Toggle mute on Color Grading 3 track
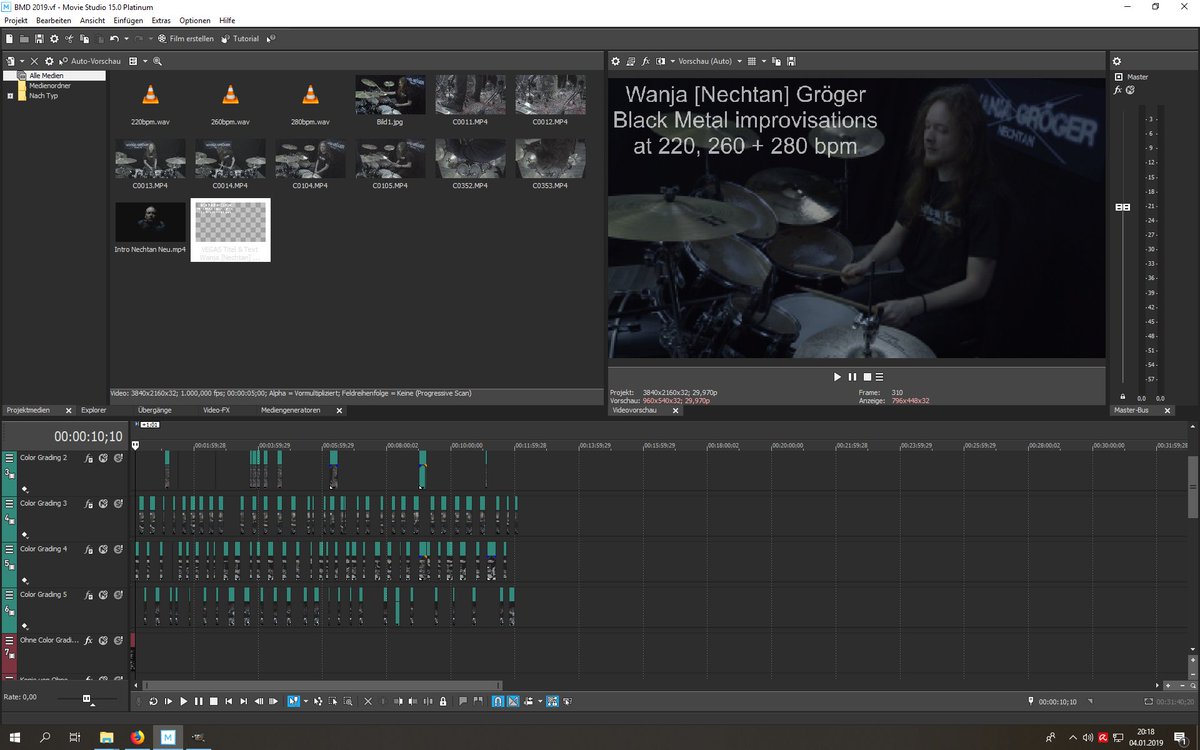Image resolution: width=1200 pixels, height=750 pixels. pos(103,504)
